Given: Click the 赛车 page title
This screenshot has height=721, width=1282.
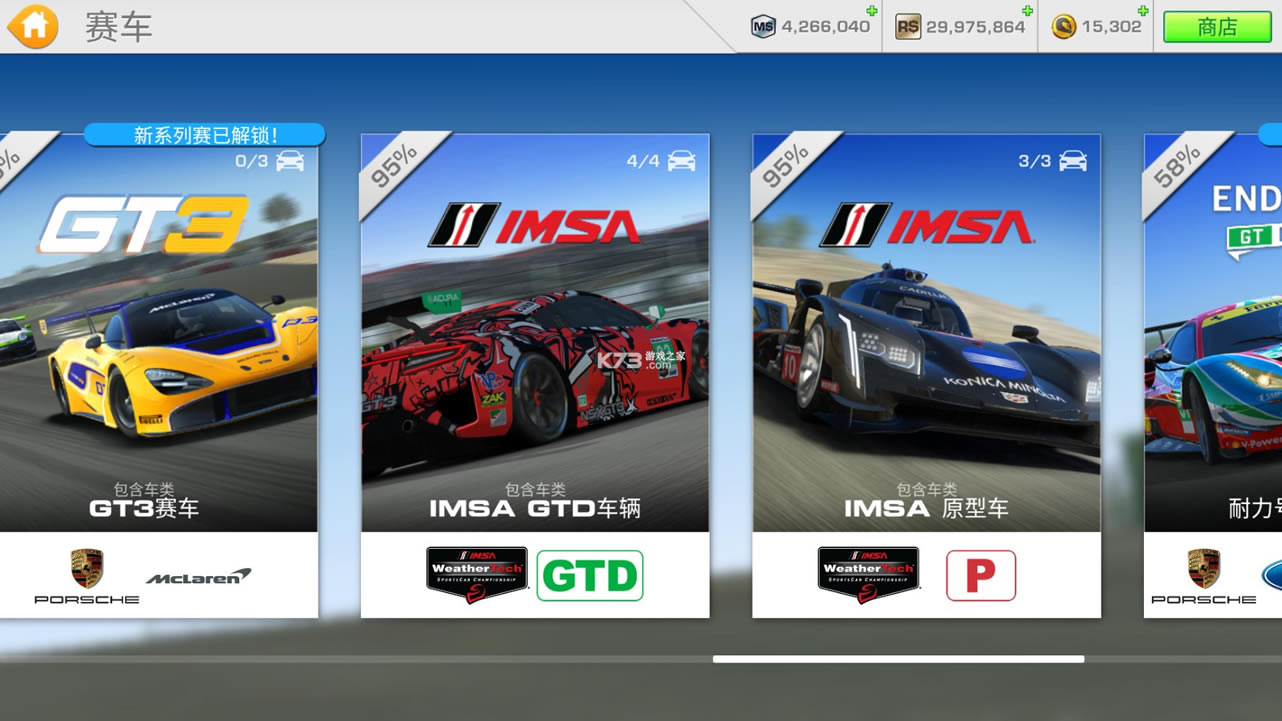Looking at the screenshot, I should click(x=120, y=26).
